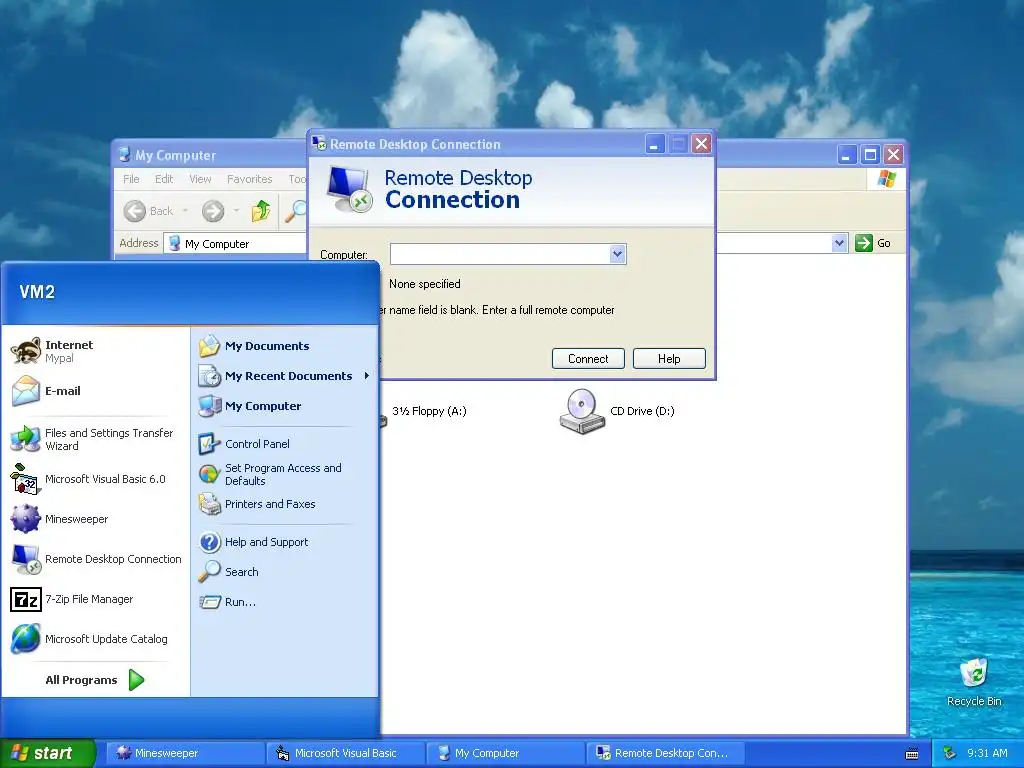Click the green Go arrow icon
Viewport: 1024px width, 768px height.
point(863,243)
